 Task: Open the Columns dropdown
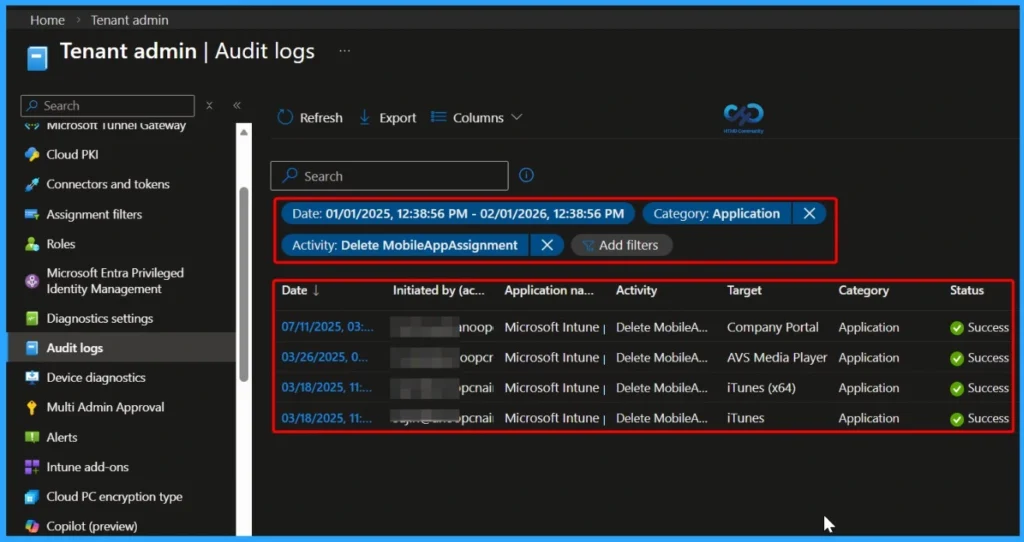(477, 118)
